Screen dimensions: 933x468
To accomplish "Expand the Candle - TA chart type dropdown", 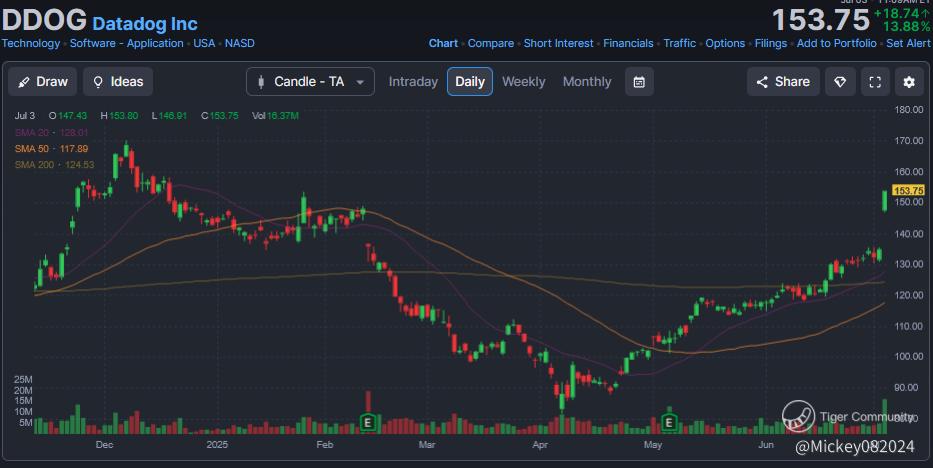I will click(310, 81).
